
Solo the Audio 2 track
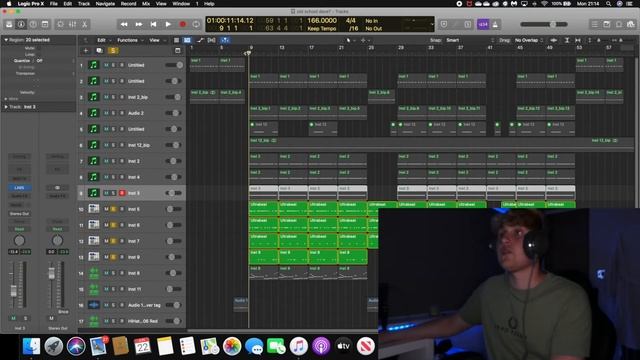pos(113,113)
